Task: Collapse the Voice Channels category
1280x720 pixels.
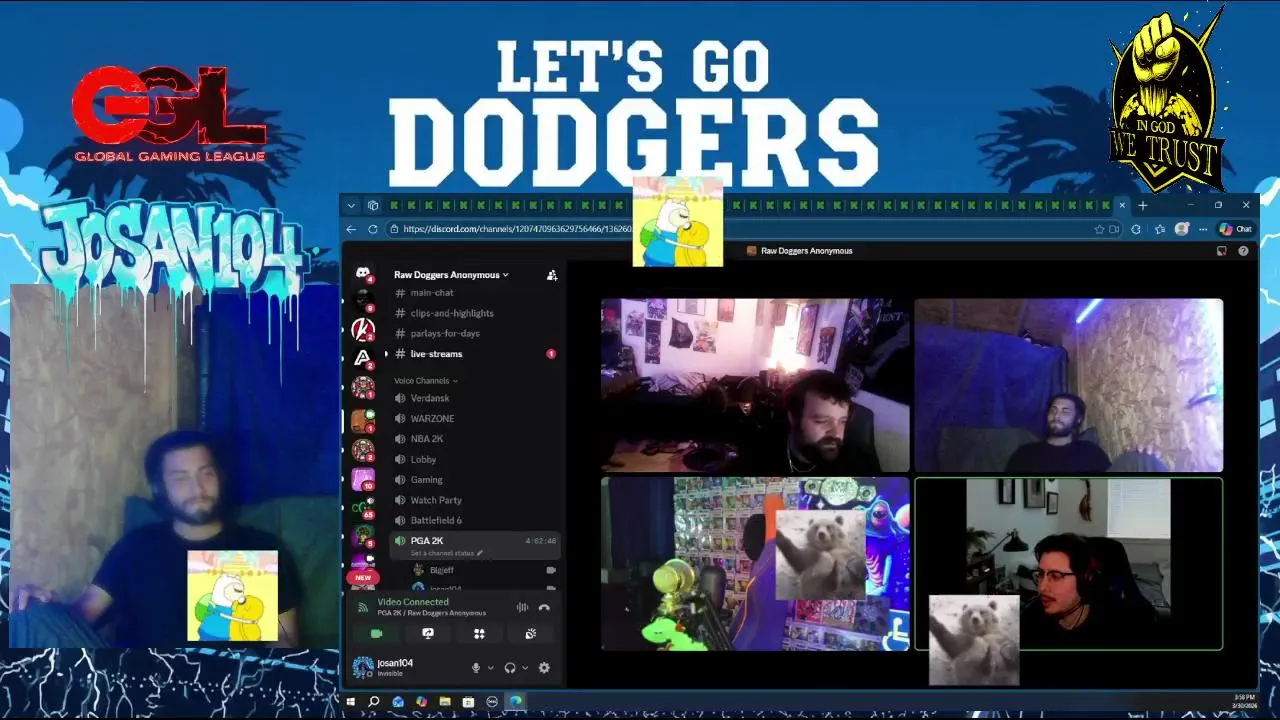Action: coord(426,381)
